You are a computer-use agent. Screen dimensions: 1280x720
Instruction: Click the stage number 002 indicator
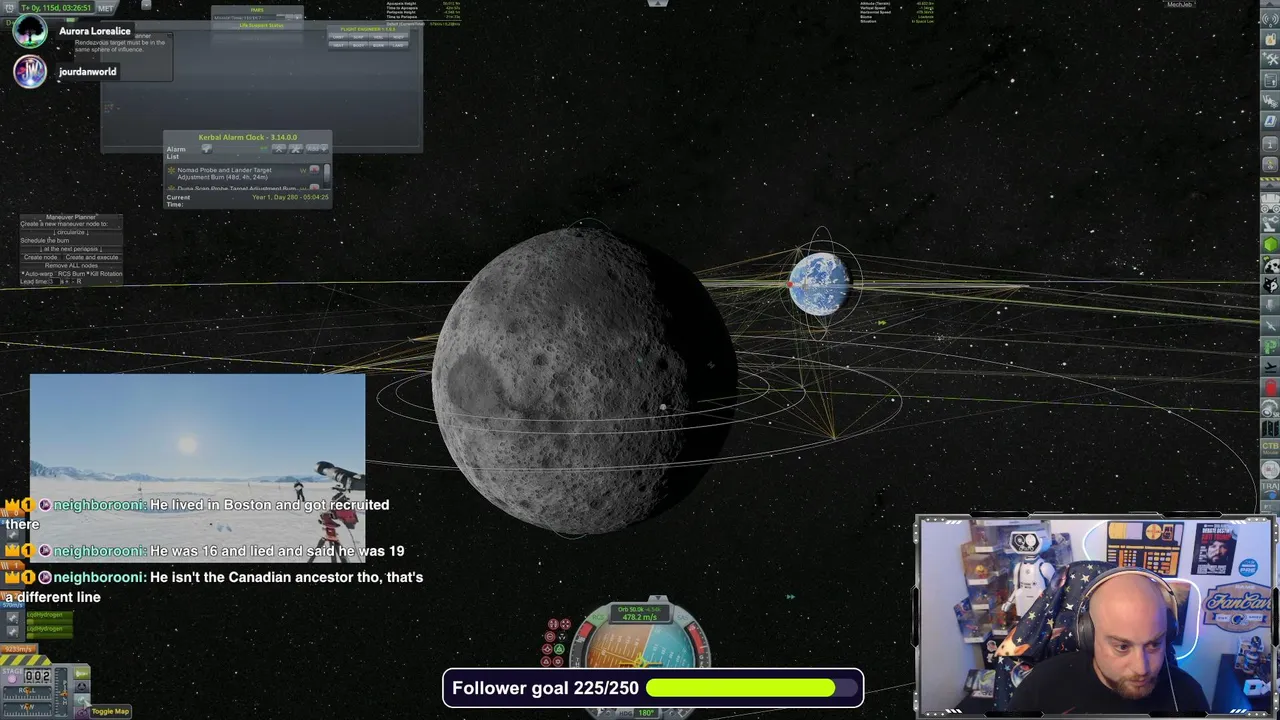(38, 676)
